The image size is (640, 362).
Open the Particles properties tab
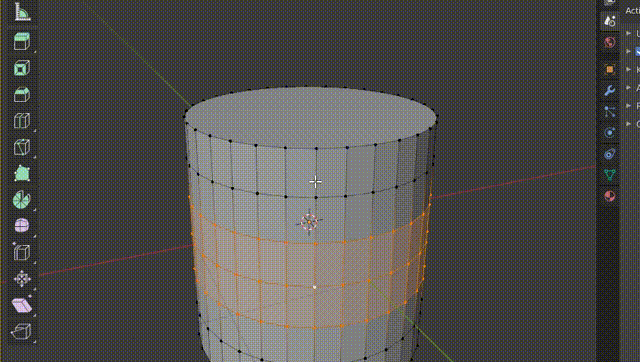point(609,111)
